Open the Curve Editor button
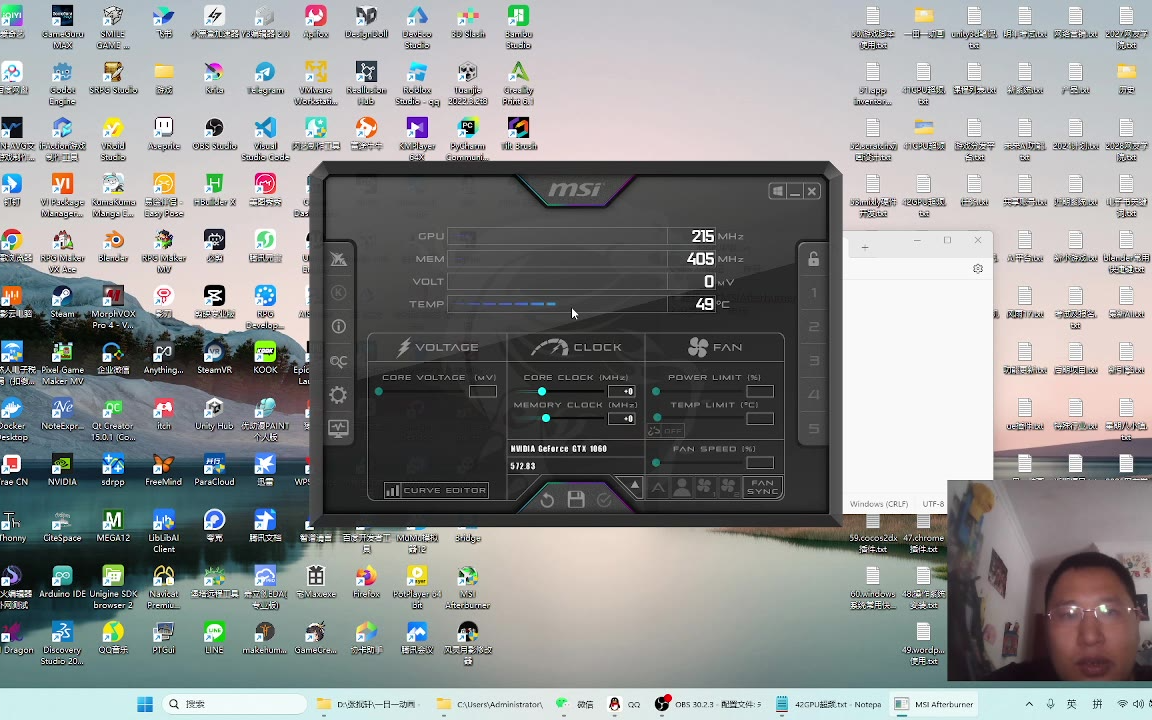1152x720 pixels. [x=436, y=490]
